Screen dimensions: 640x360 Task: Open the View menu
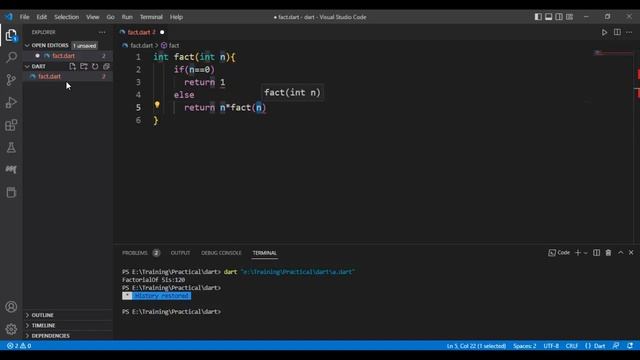93,17
